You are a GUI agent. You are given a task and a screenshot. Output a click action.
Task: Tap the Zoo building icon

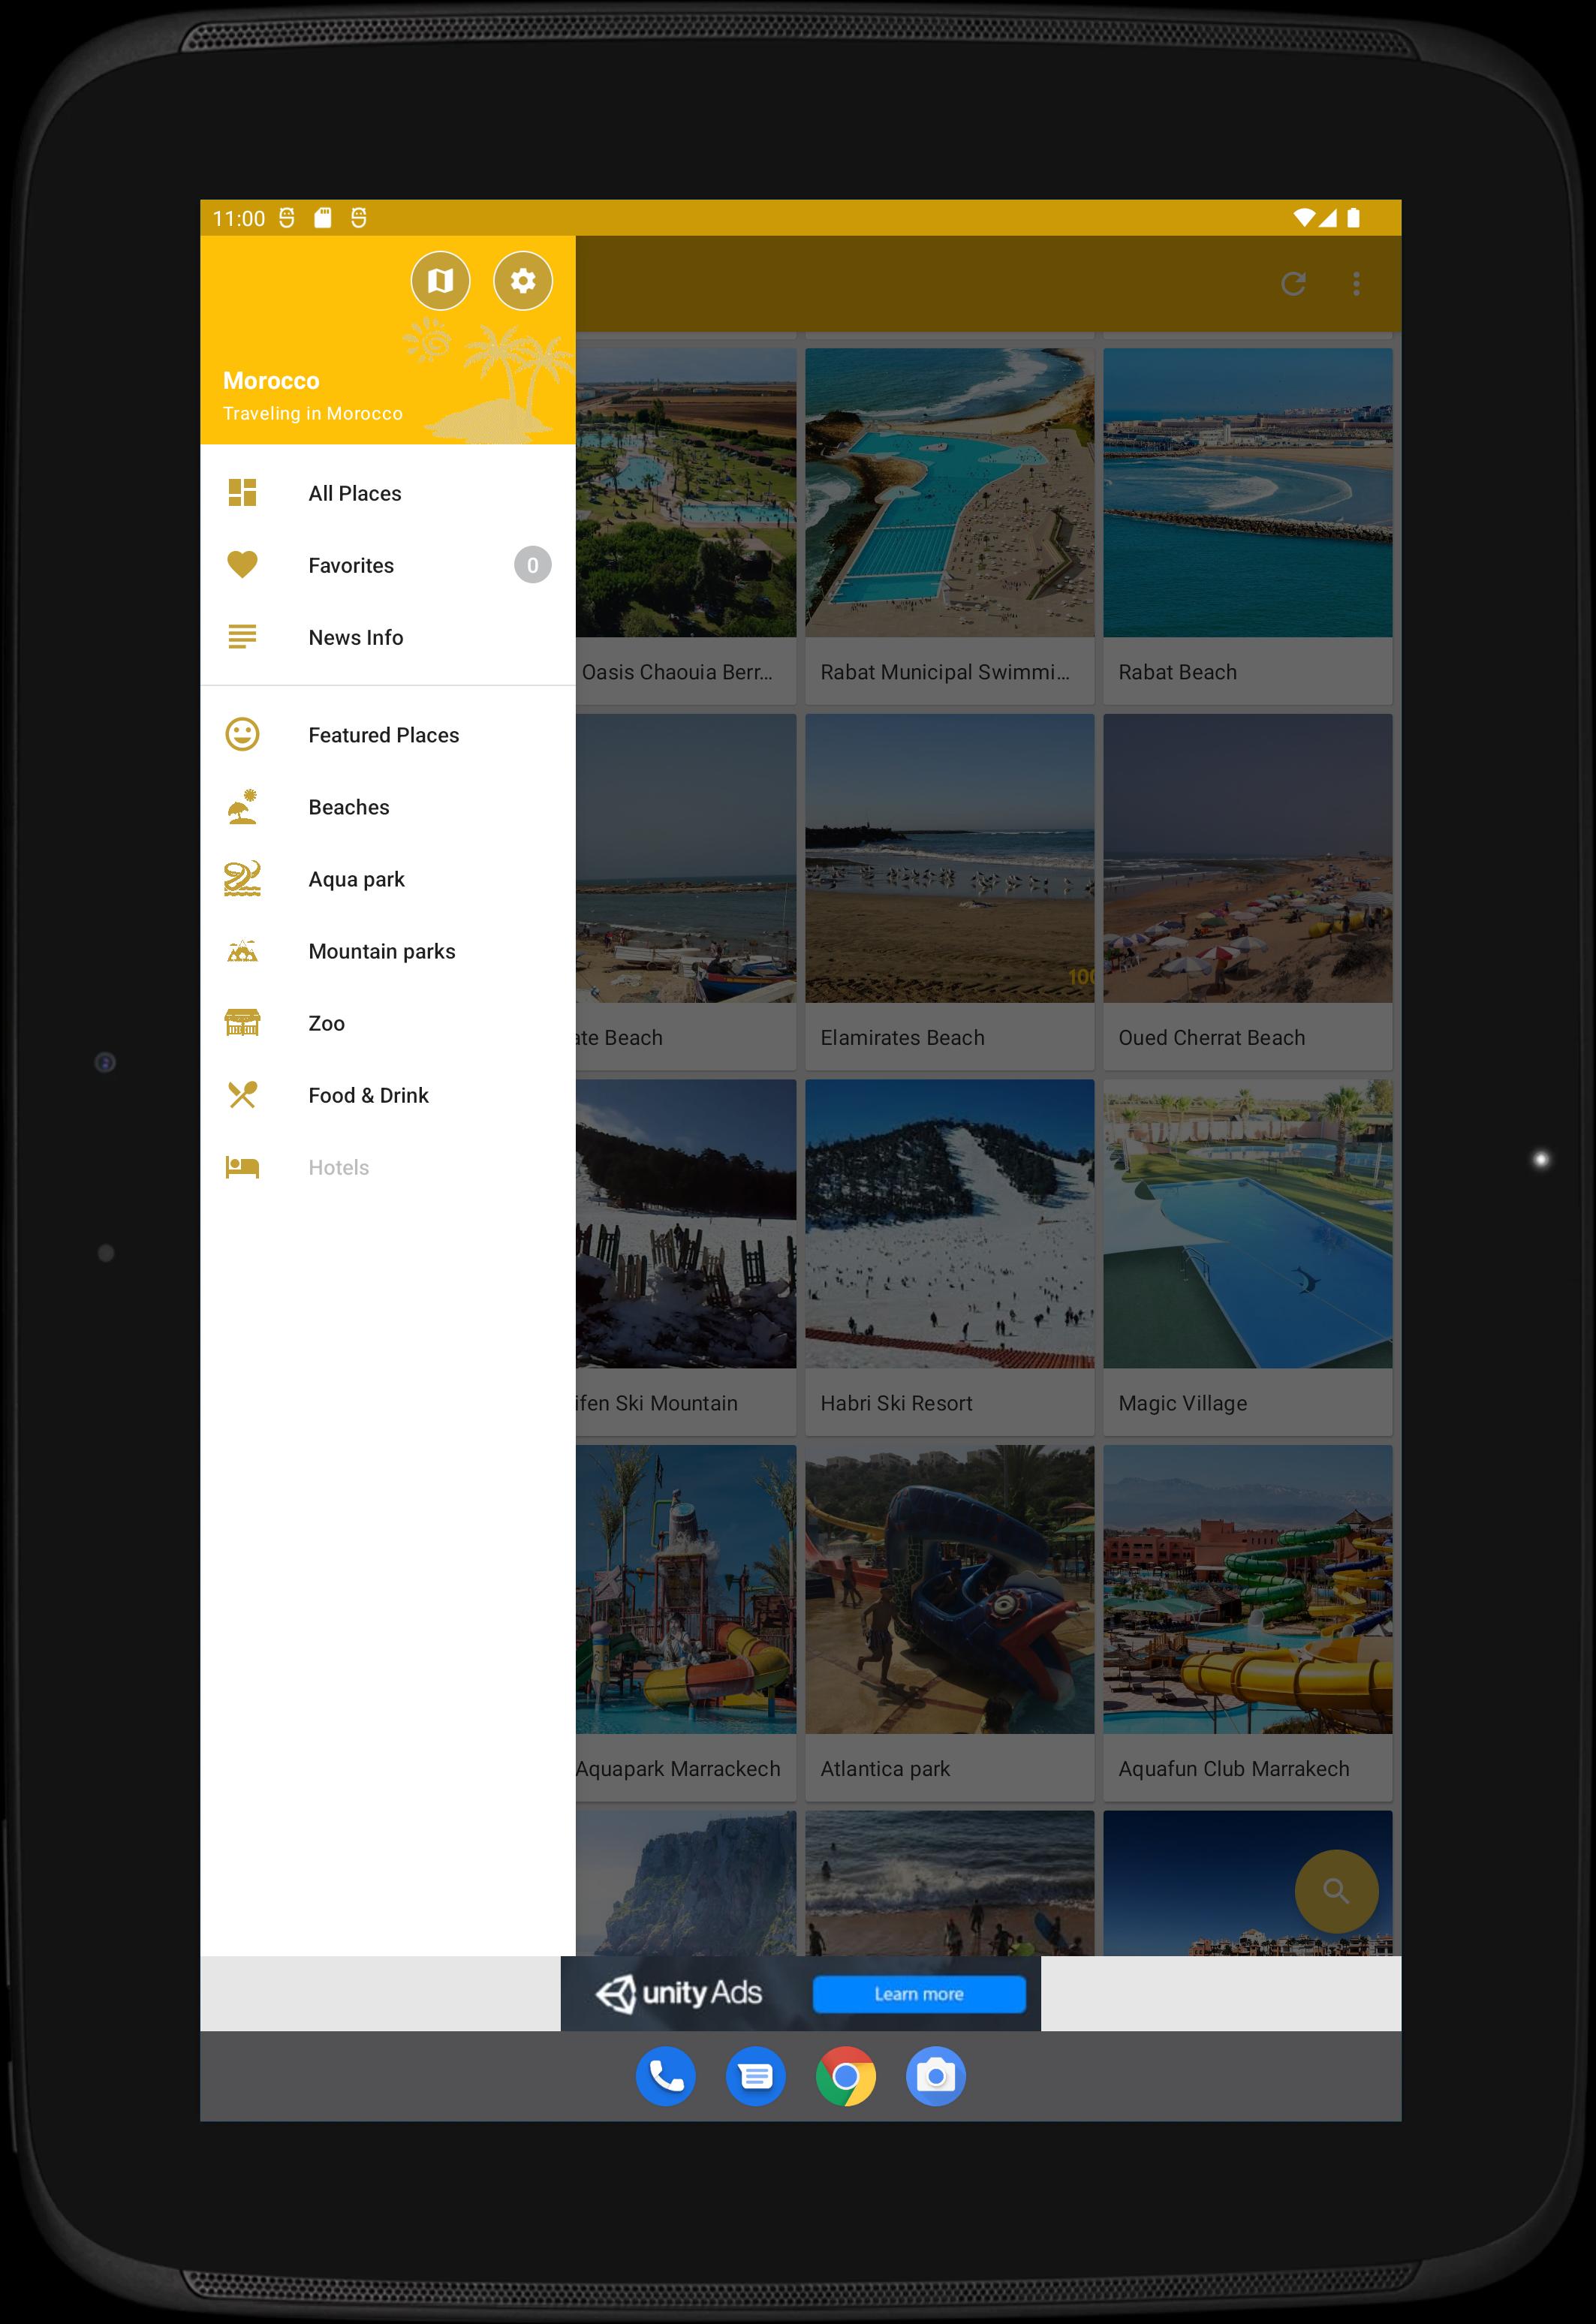(x=242, y=1023)
